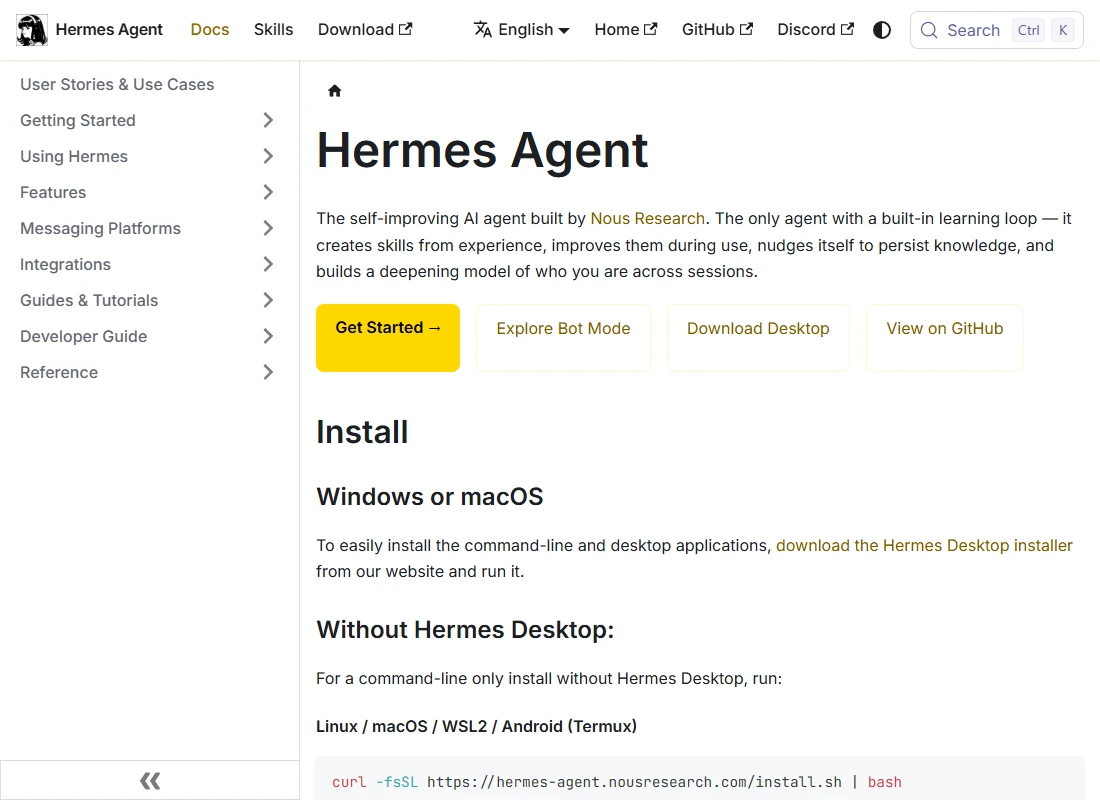Image resolution: width=1100 pixels, height=800 pixels.
Task: Click the search magnifier icon
Action: click(x=929, y=30)
